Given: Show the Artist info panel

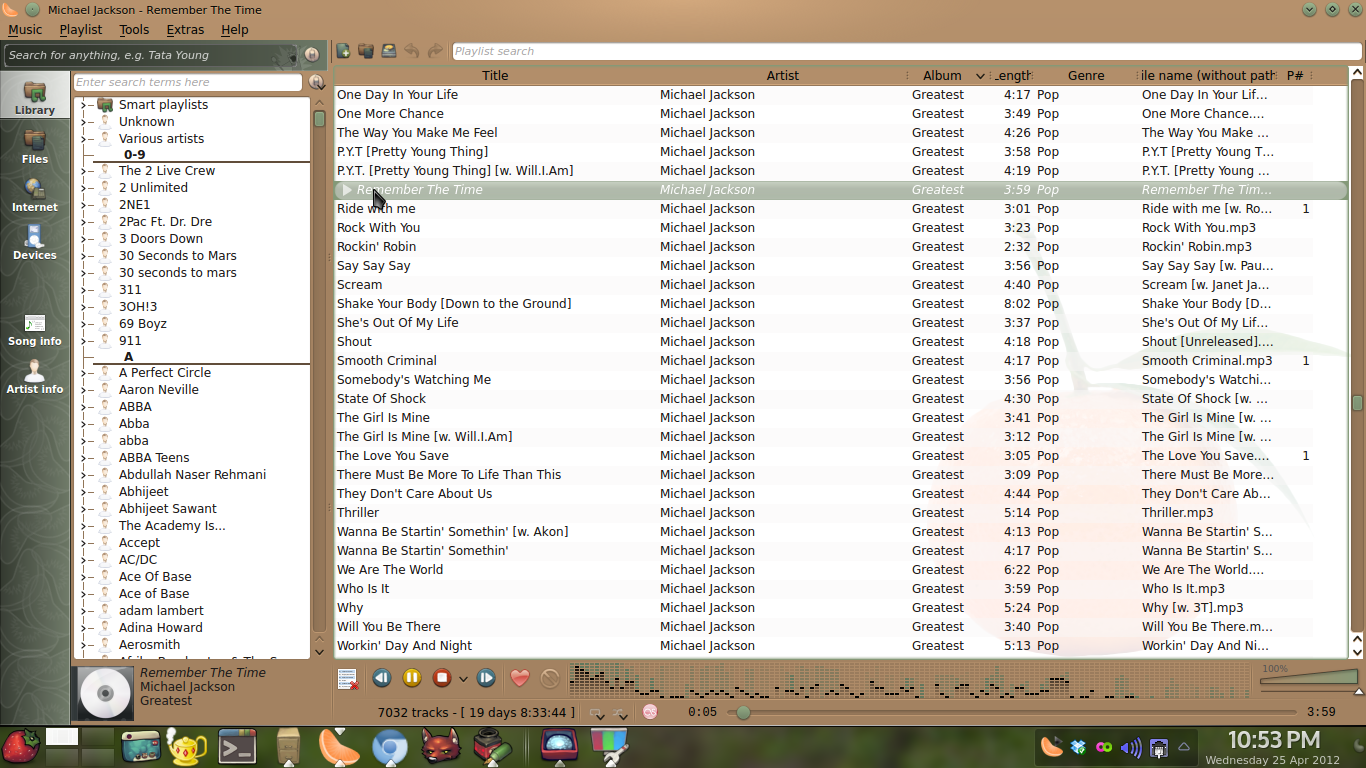Looking at the screenshot, I should [35, 377].
